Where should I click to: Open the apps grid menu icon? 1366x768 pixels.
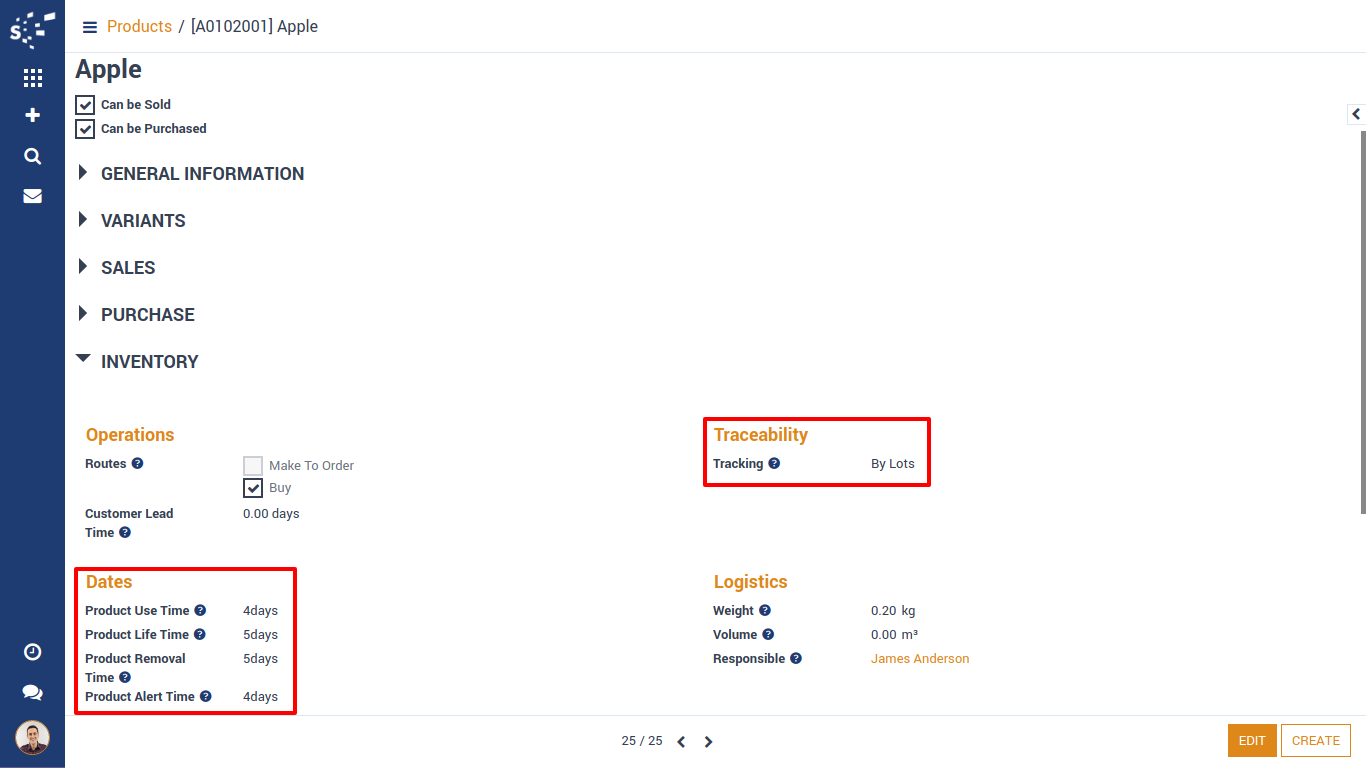coord(32,78)
